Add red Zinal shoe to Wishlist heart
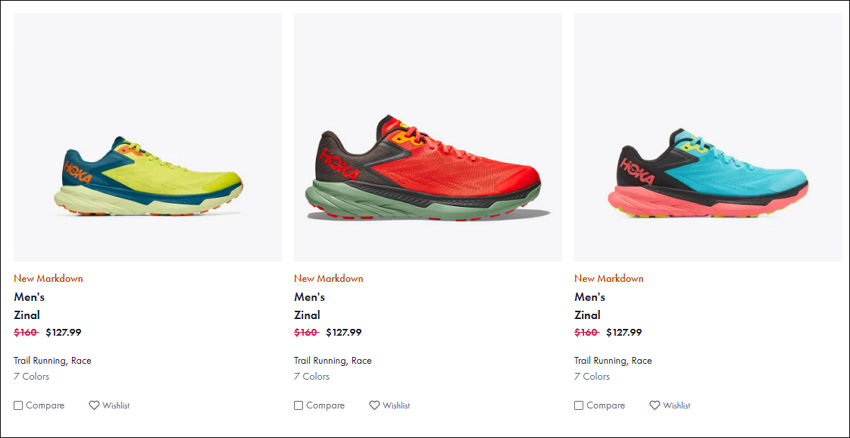 tap(375, 405)
